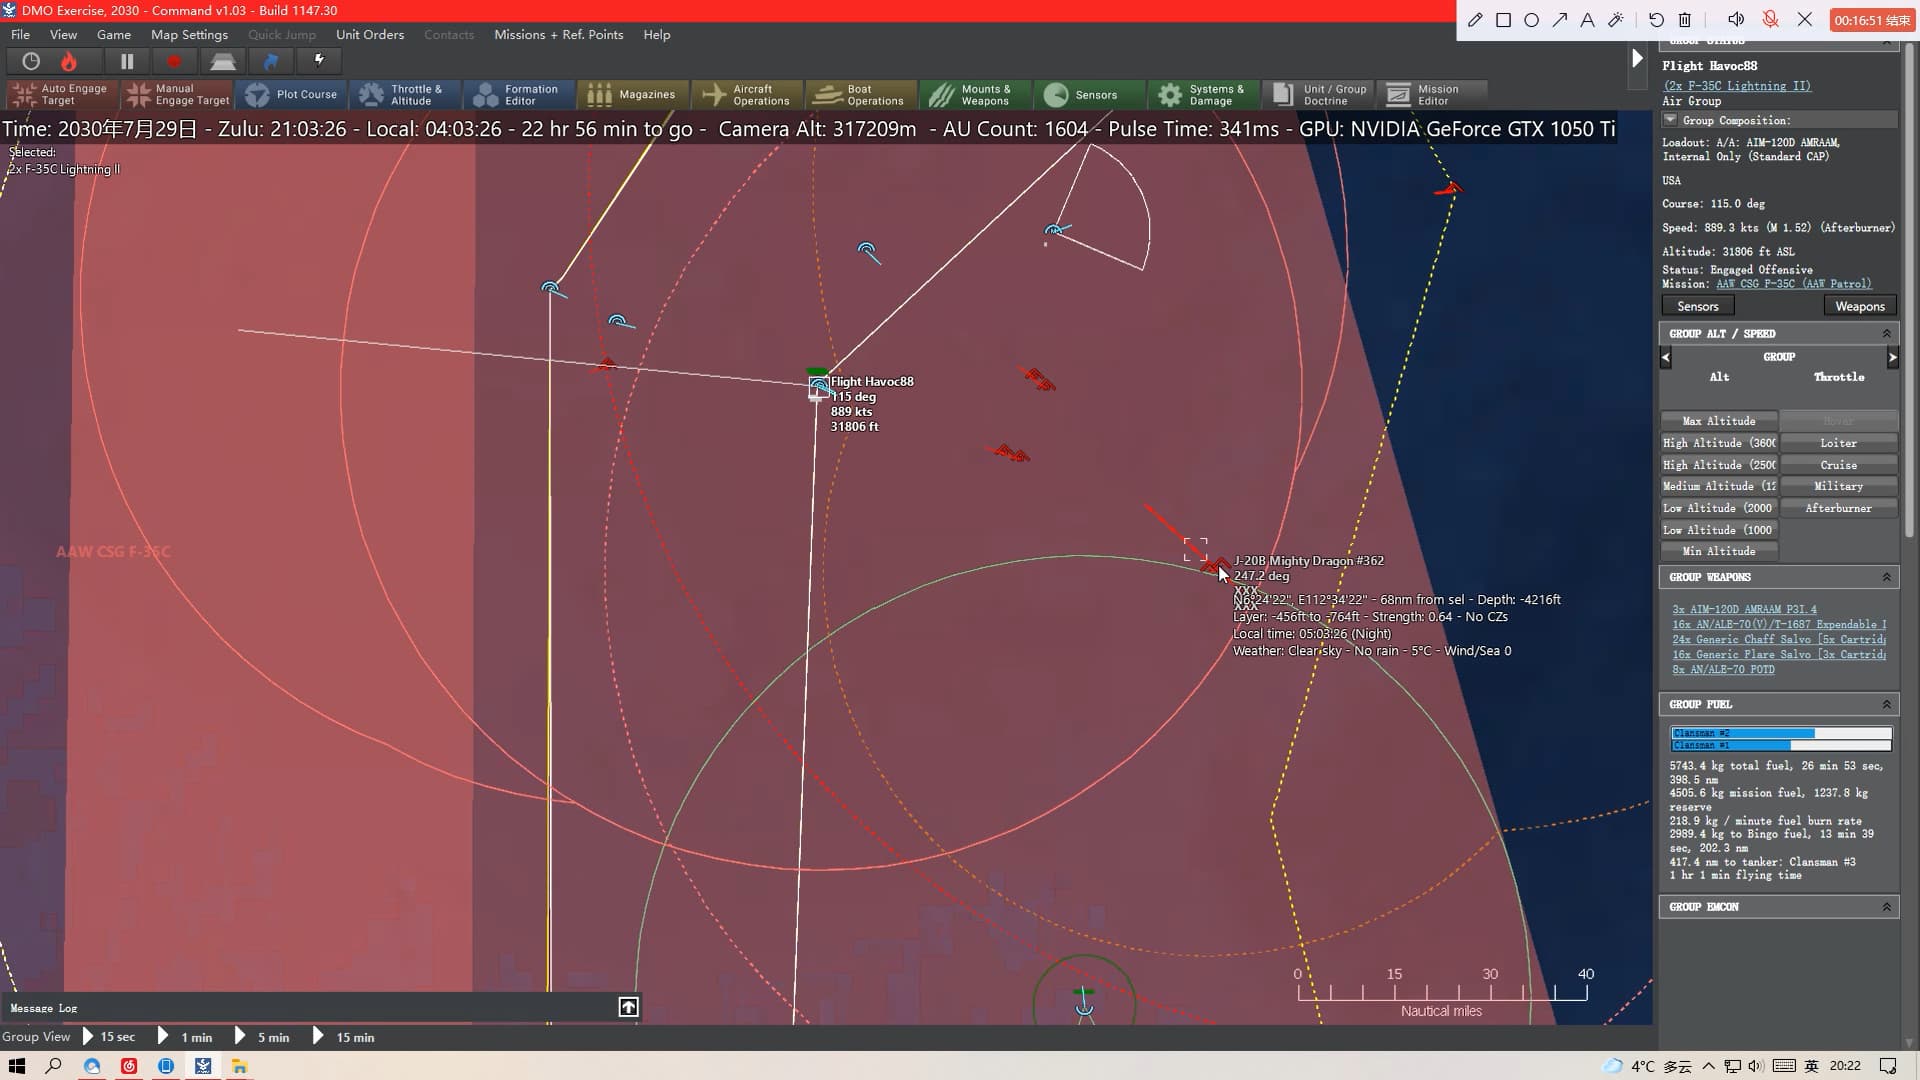This screenshot has width=1920, height=1080.
Task: Select Min Altitude preset
Action: point(1719,551)
